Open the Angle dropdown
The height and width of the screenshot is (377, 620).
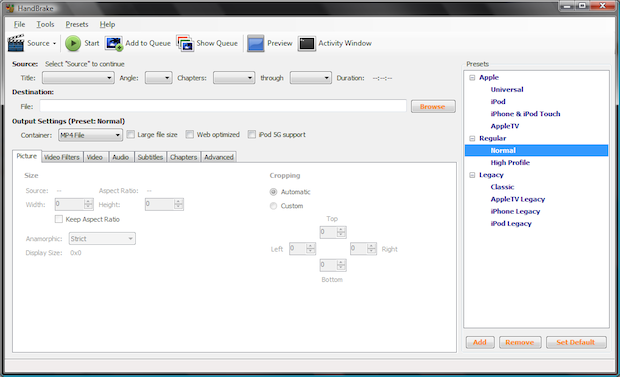[x=159, y=78]
